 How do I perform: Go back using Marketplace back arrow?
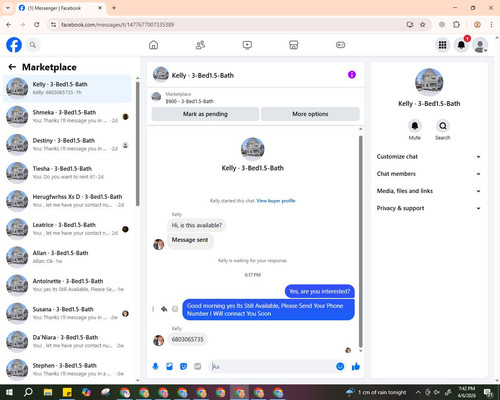coord(12,67)
